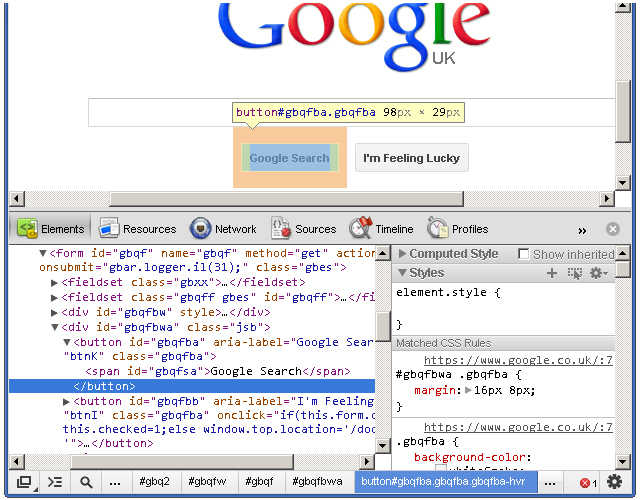Collapse the form#gbqf node

[x=42, y=253]
